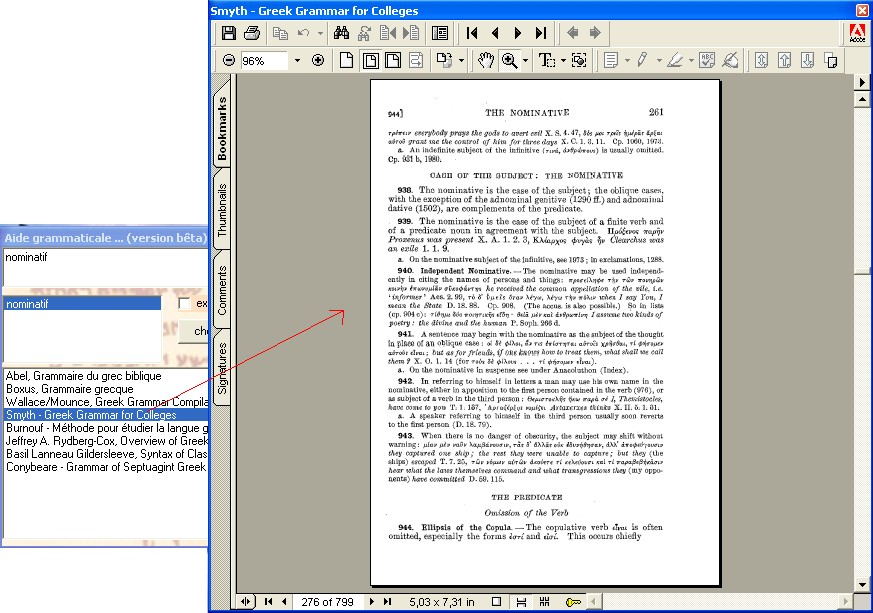Go to the previous page using the top toolbar

[495, 33]
